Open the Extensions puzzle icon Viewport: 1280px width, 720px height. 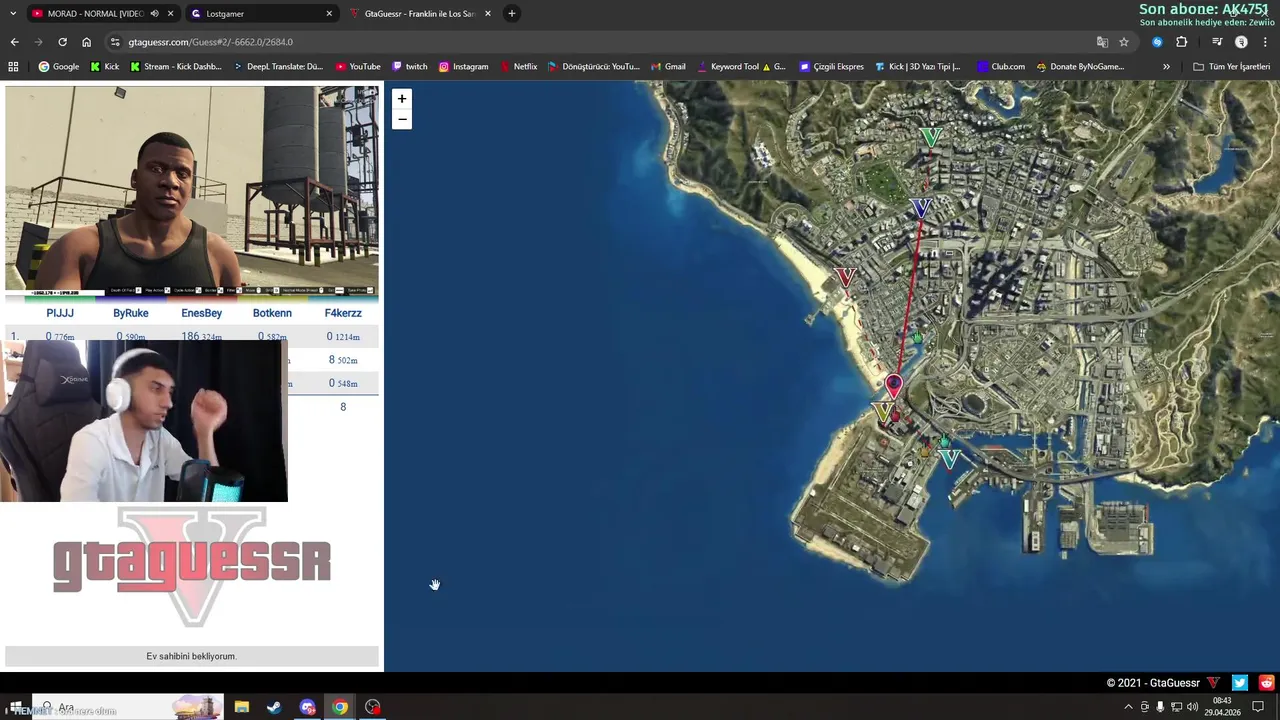pos(1181,42)
